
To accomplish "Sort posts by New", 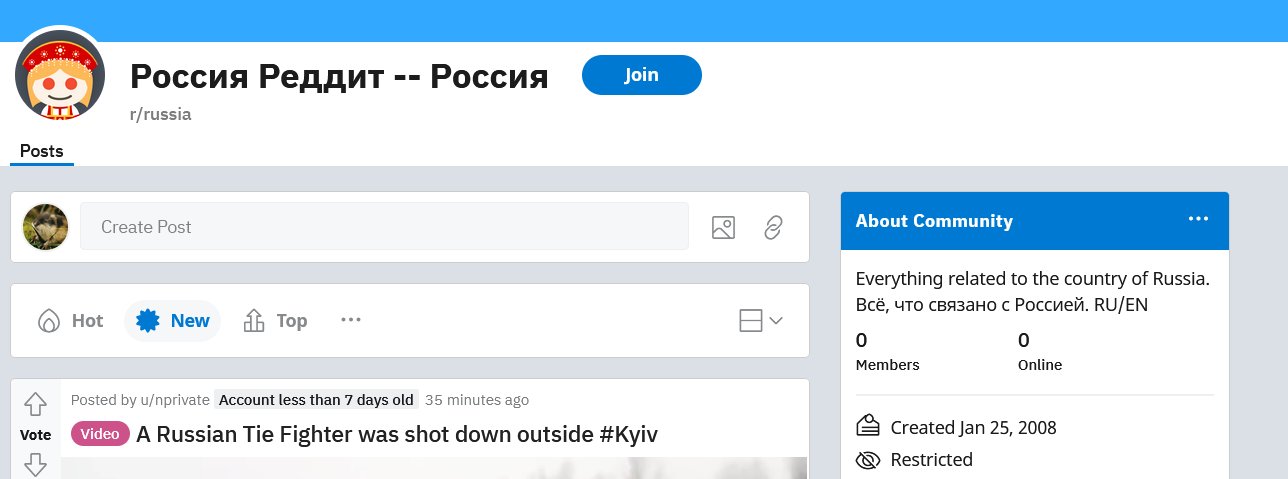I will (x=172, y=321).
